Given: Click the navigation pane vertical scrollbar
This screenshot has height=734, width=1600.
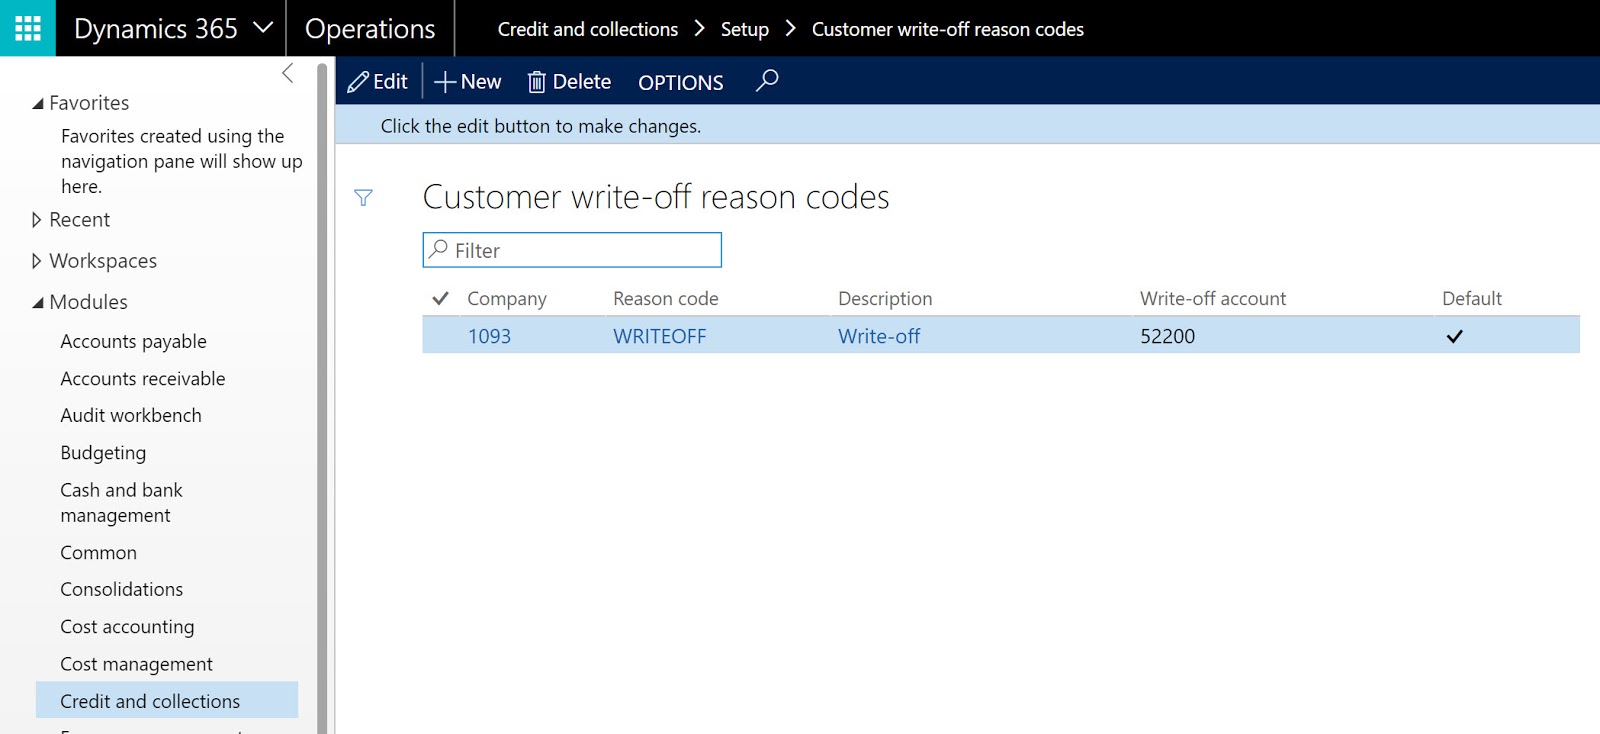Looking at the screenshot, I should (x=322, y=400).
